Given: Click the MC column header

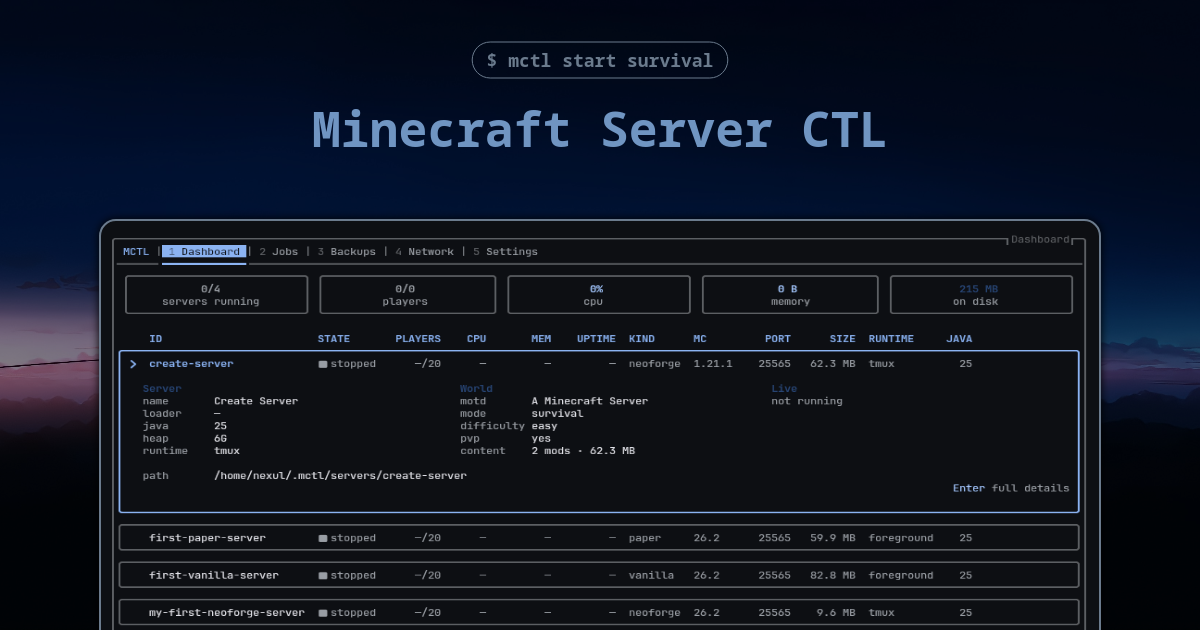Looking at the screenshot, I should [x=700, y=339].
